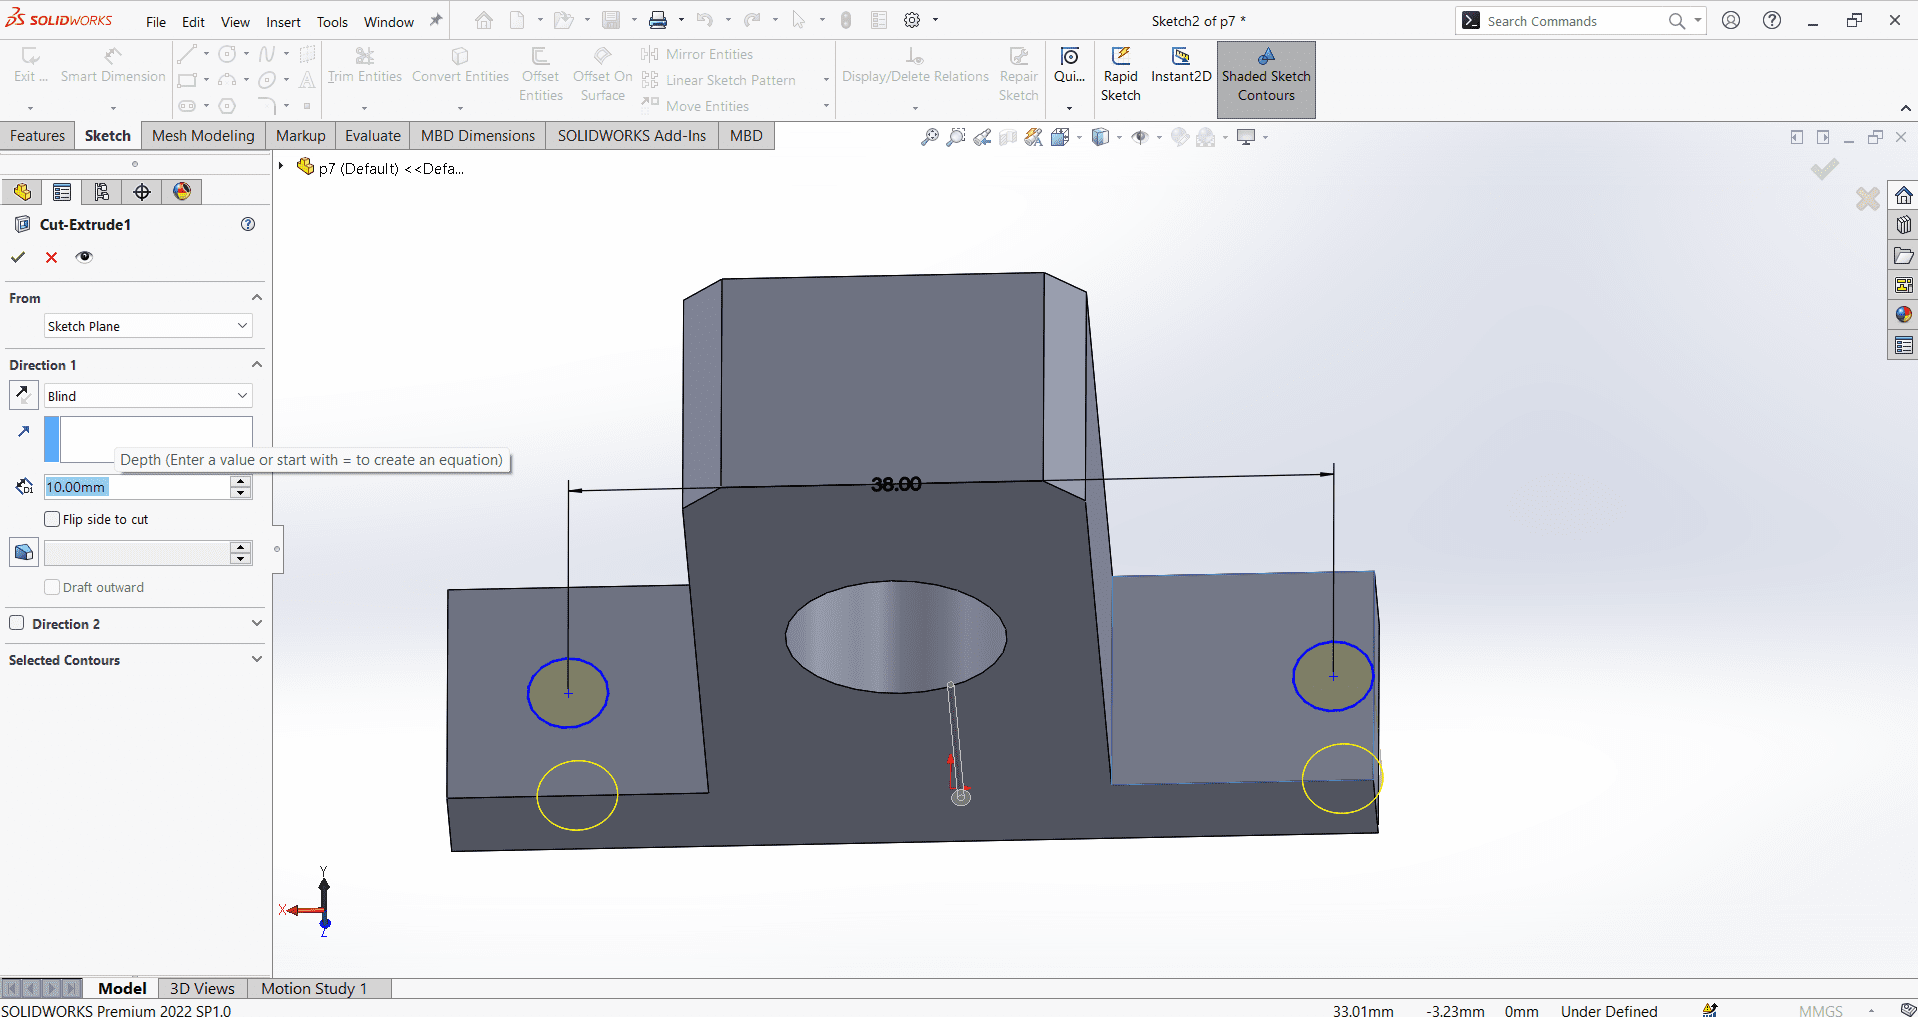Screen dimensions: 1918x1017
Task: Open the SOLIDWORKS Add-Ins tab
Action: [632, 136]
